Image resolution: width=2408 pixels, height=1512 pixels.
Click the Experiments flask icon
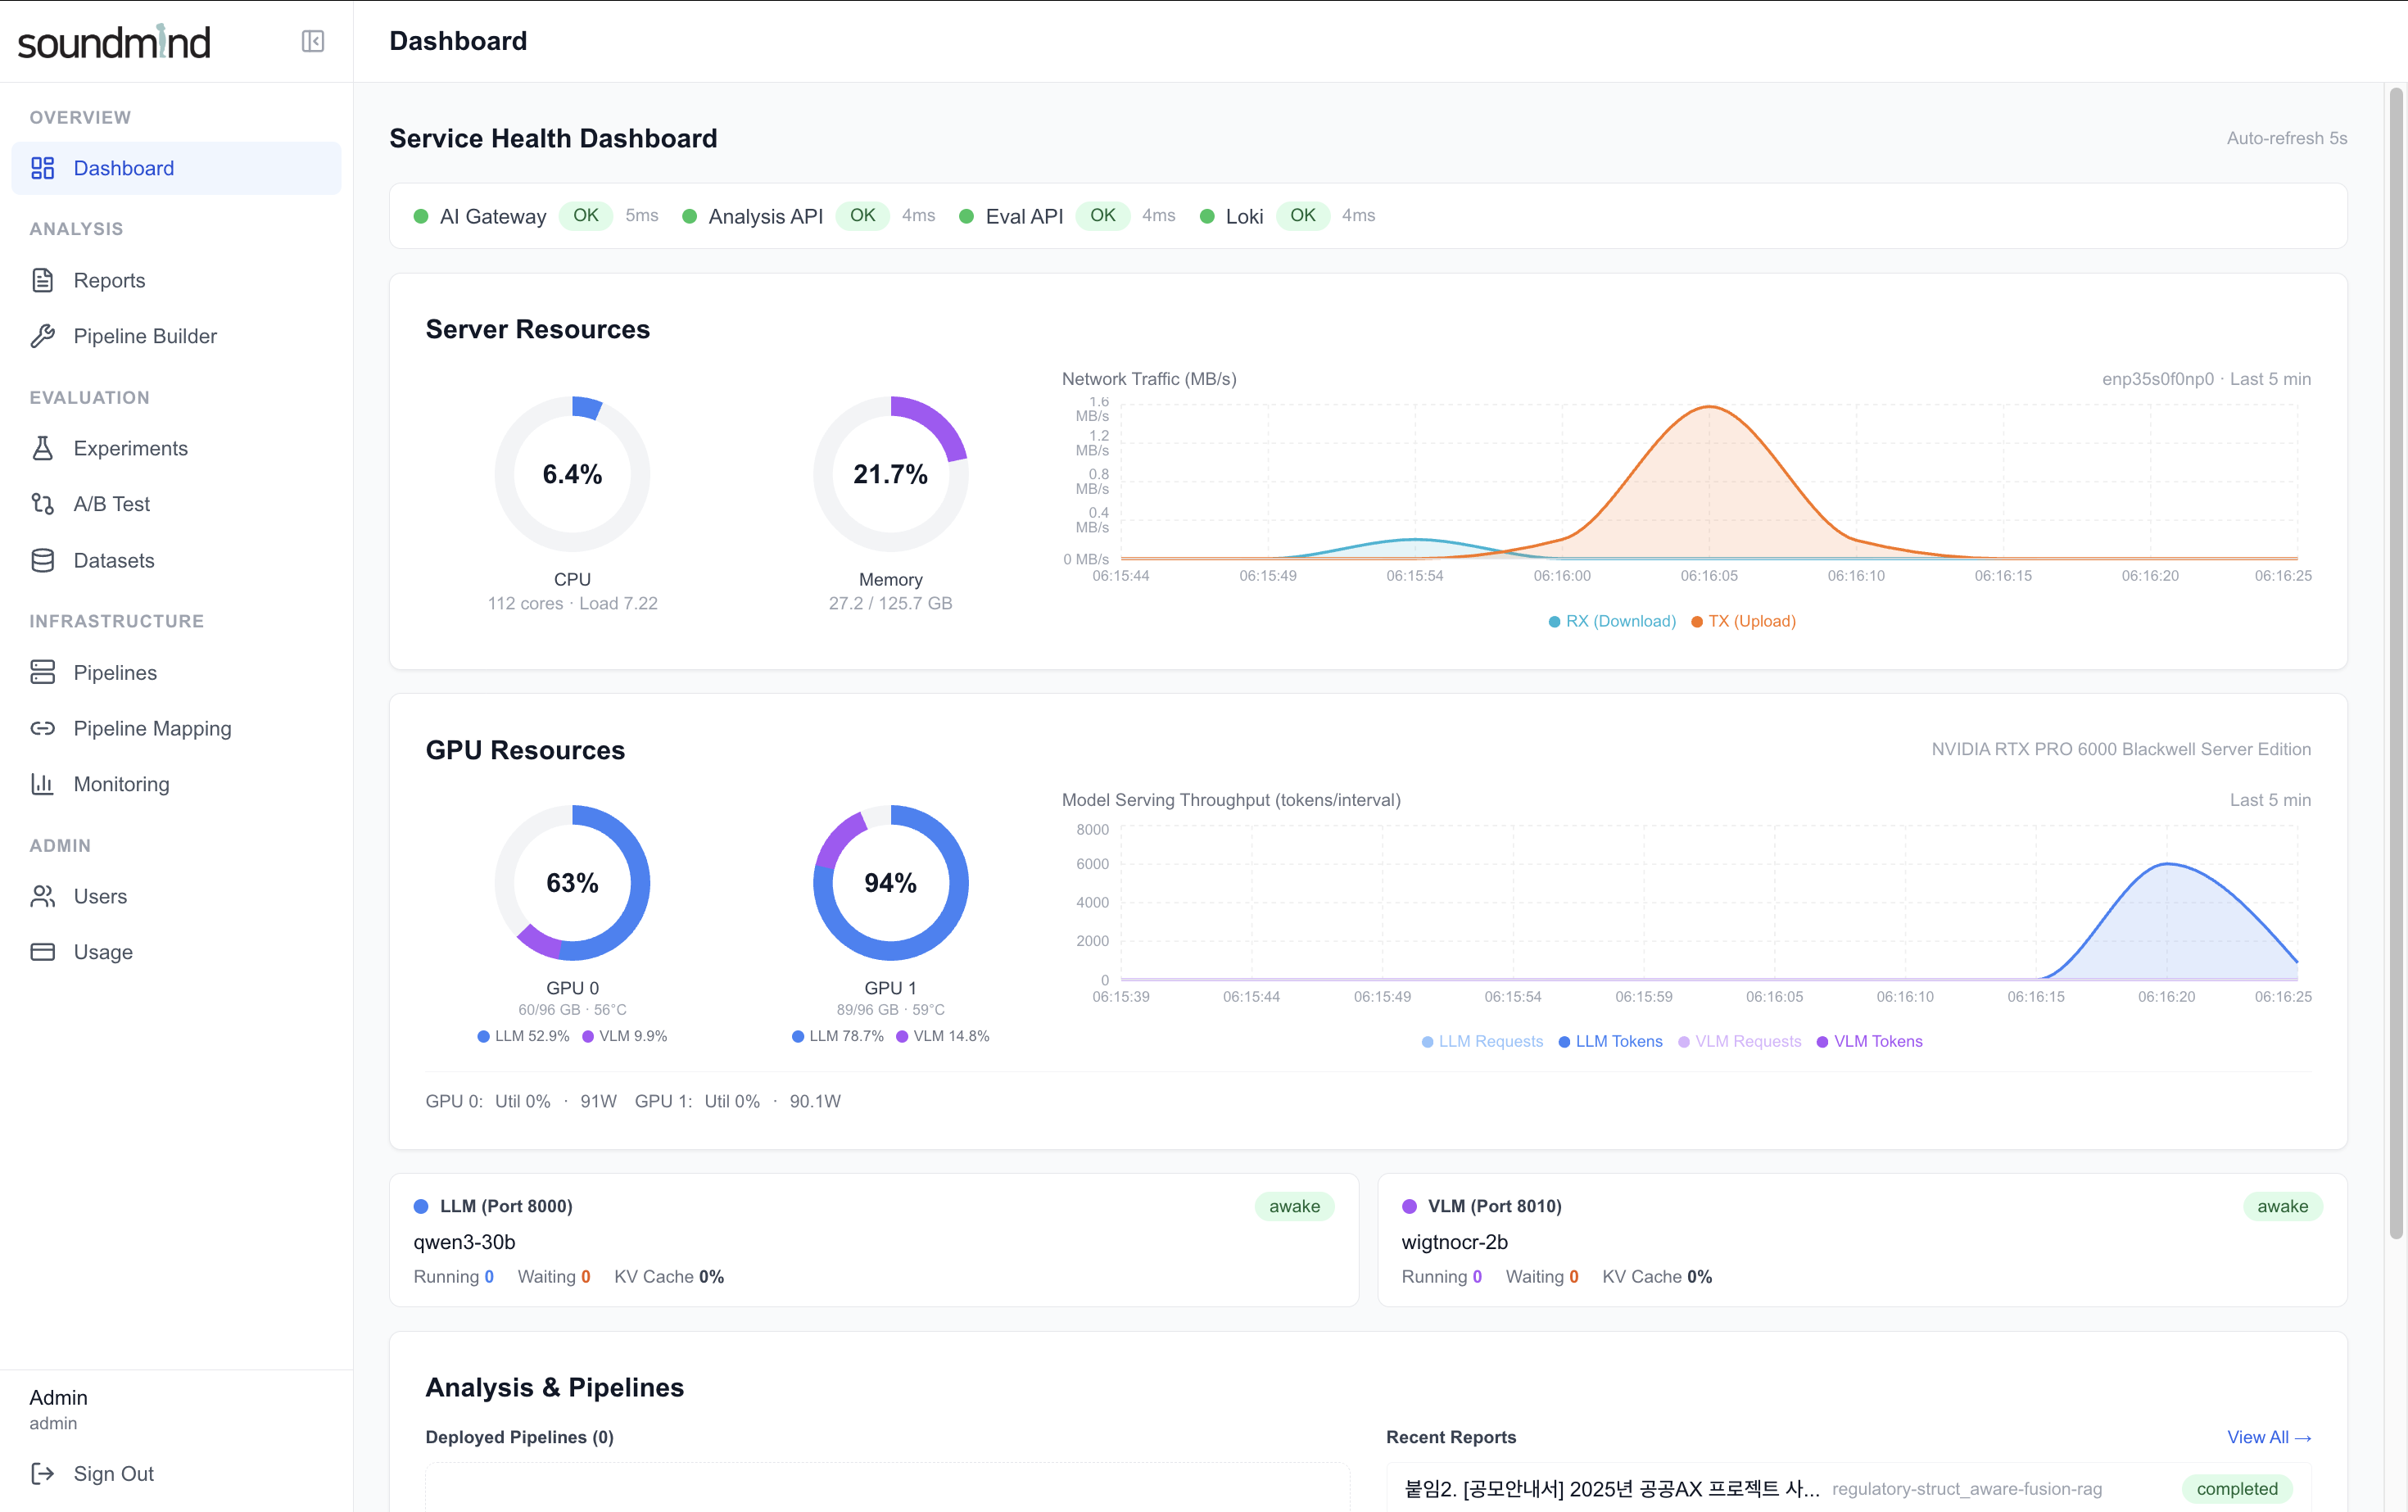pyautogui.click(x=43, y=448)
